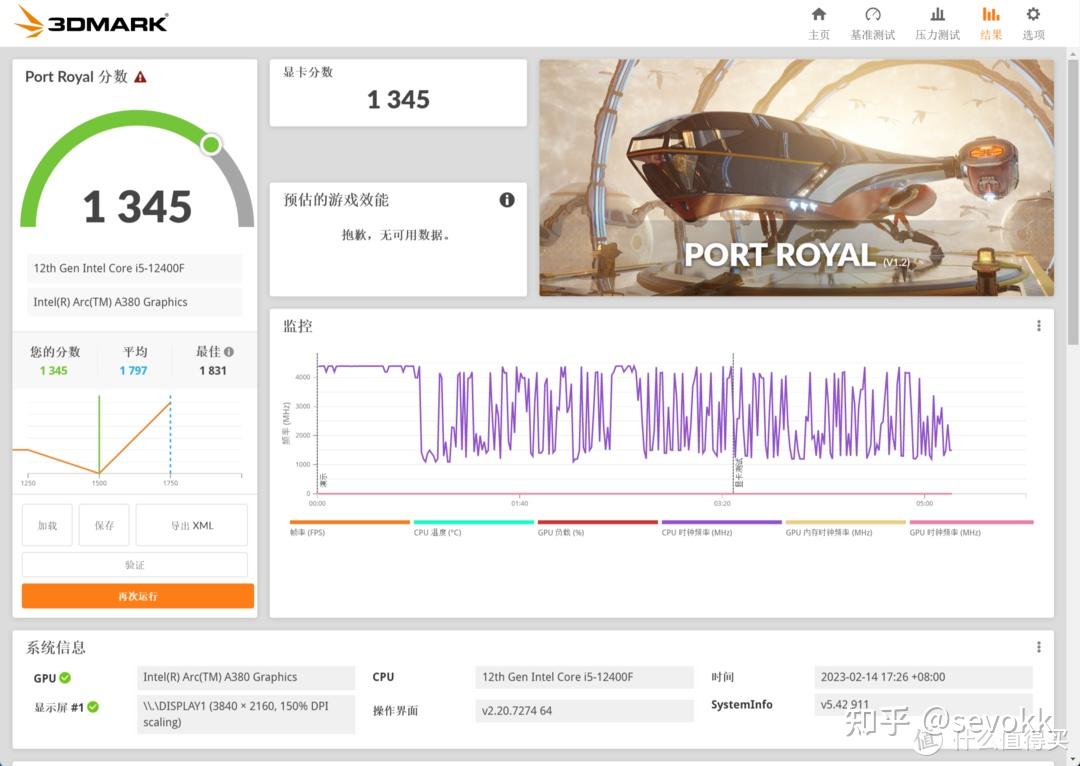Click the green check next to GPU
Viewport: 1080px width, 766px height.
tap(65, 677)
